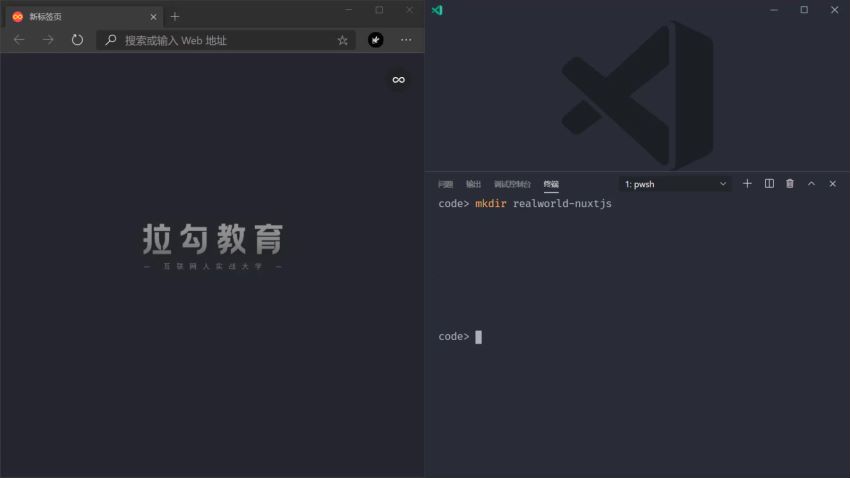Close the VS Code terminal panel

833,184
